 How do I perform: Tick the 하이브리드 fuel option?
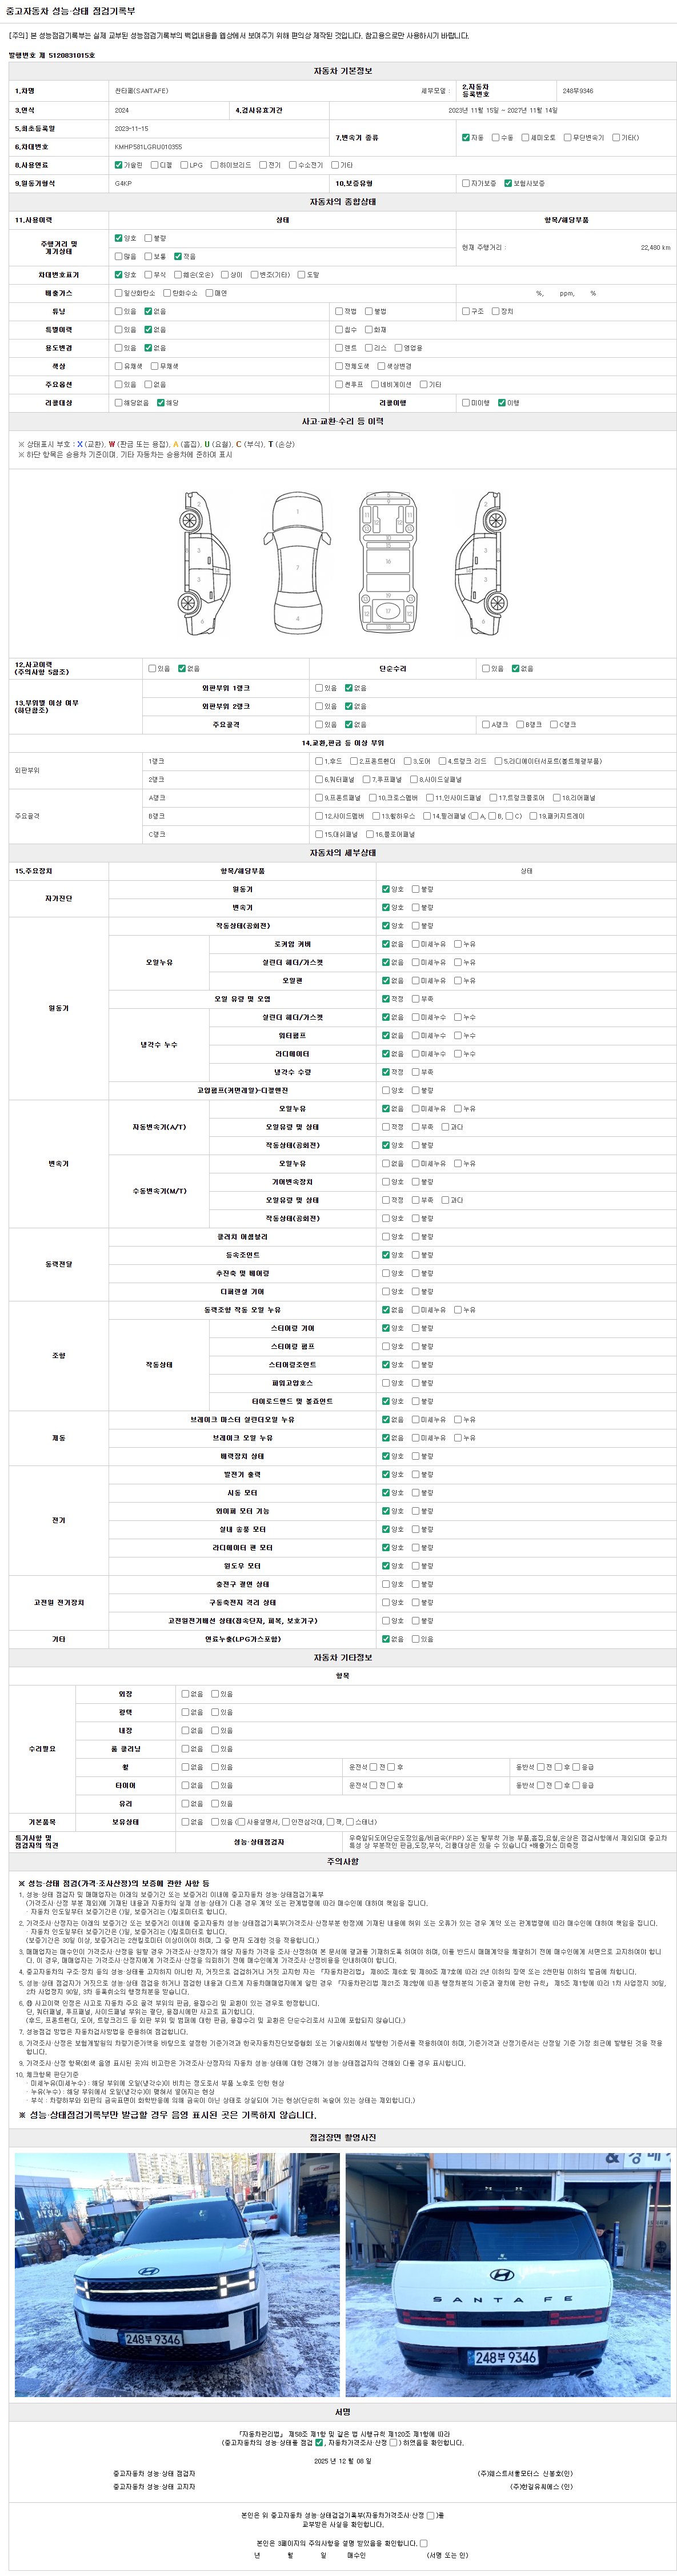[x=214, y=165]
